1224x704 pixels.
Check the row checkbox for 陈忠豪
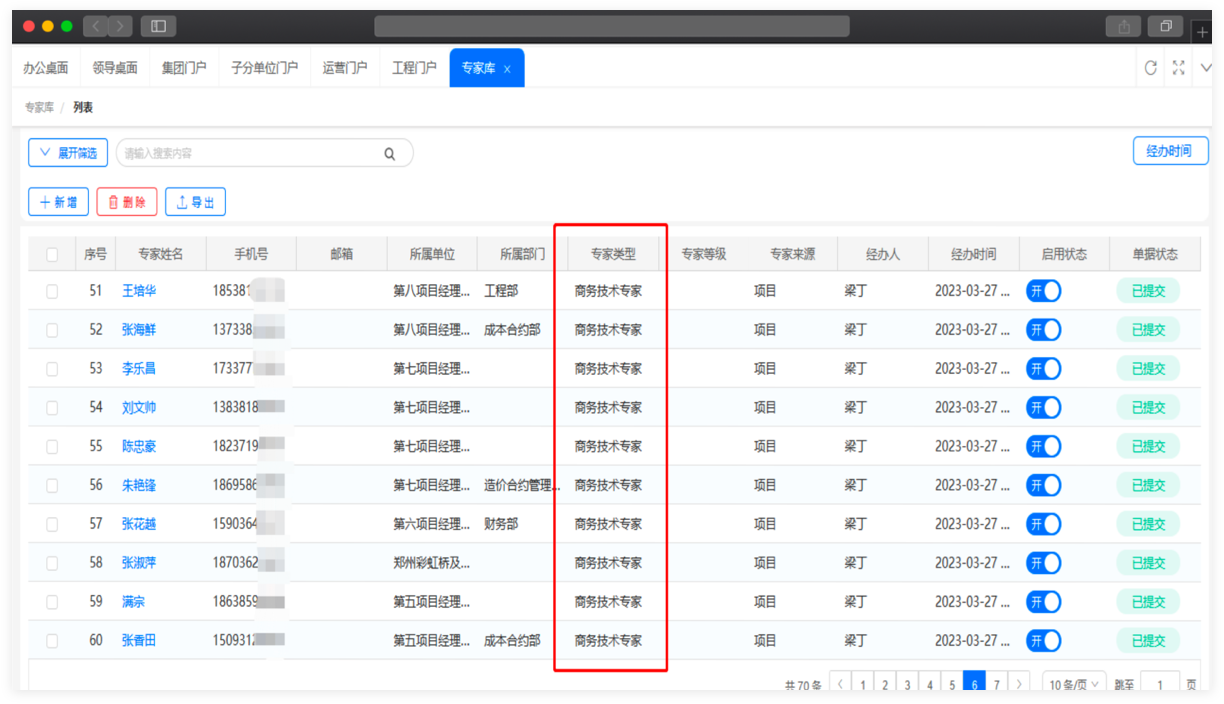(52, 446)
